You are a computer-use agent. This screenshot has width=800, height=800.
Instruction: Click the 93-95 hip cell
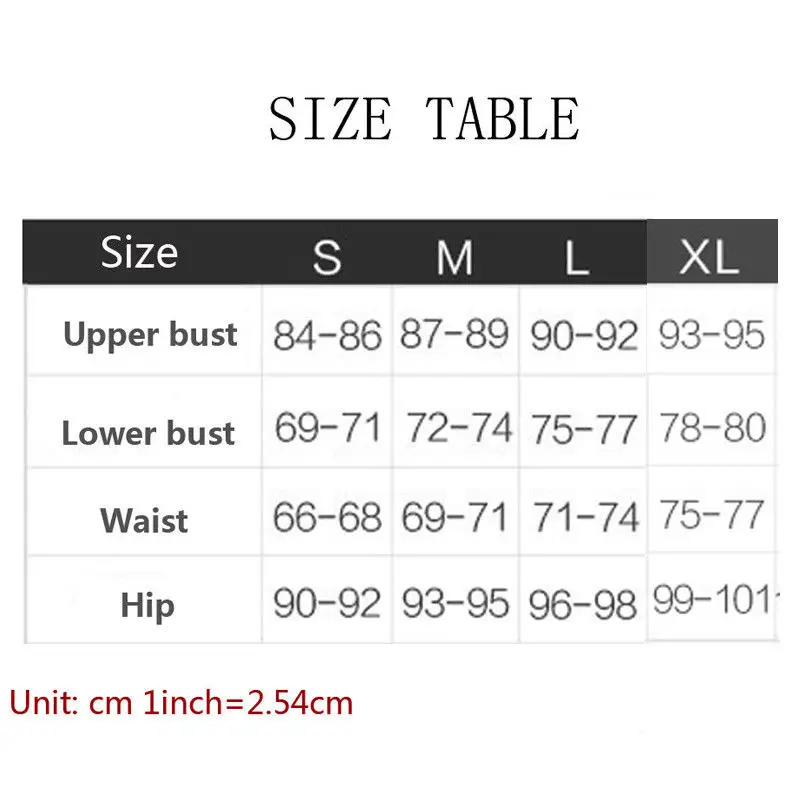coord(455,604)
